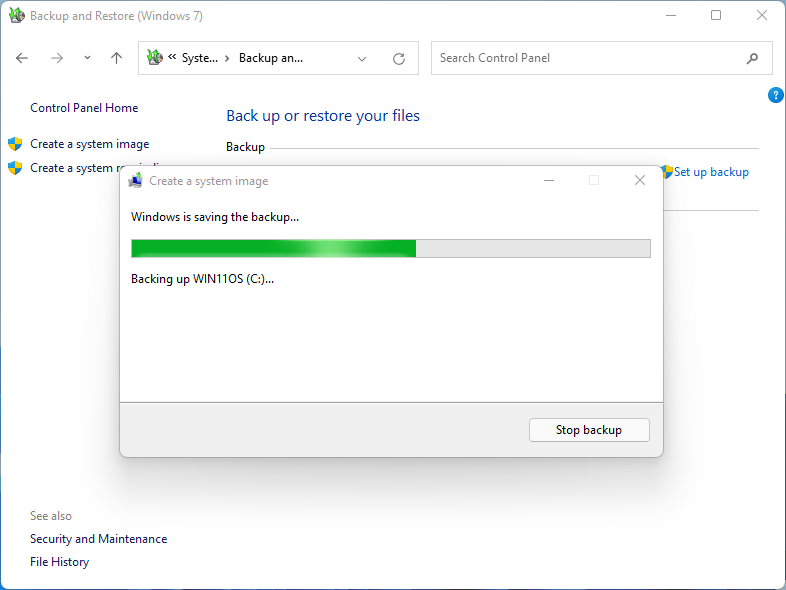Go back with the back arrow

pos(22,58)
